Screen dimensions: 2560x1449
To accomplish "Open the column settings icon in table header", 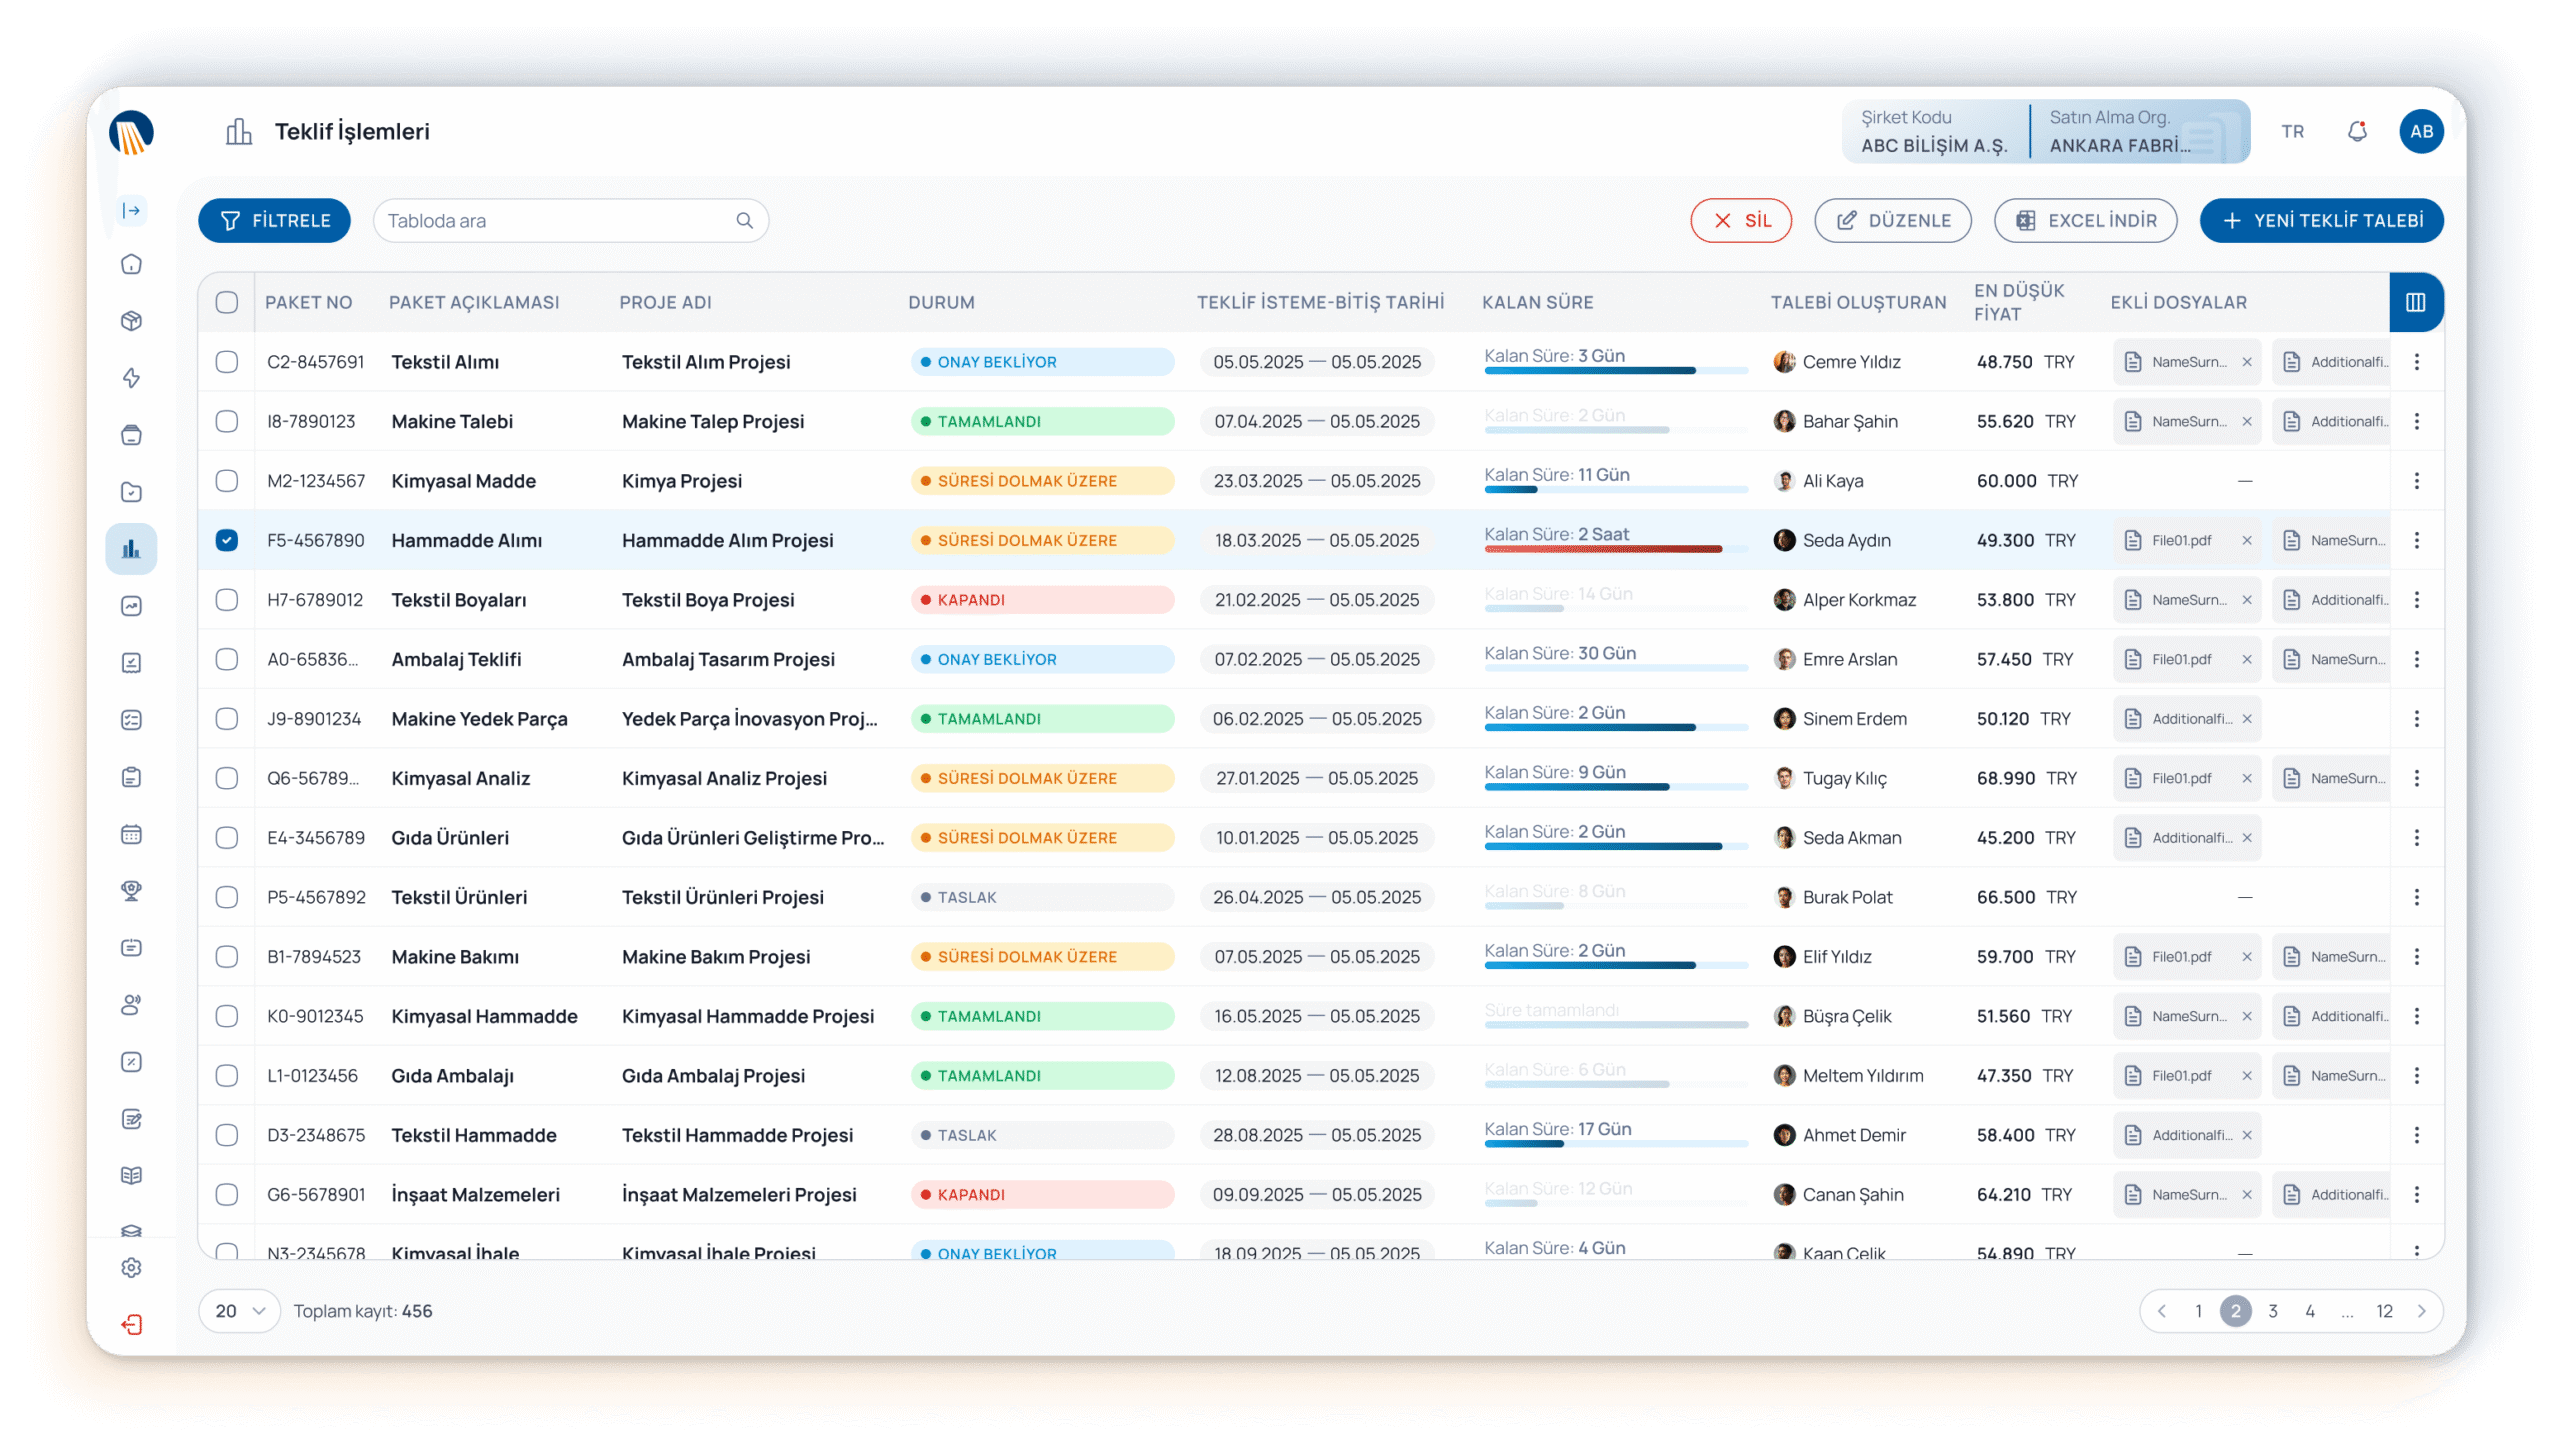I will pos(2415,302).
